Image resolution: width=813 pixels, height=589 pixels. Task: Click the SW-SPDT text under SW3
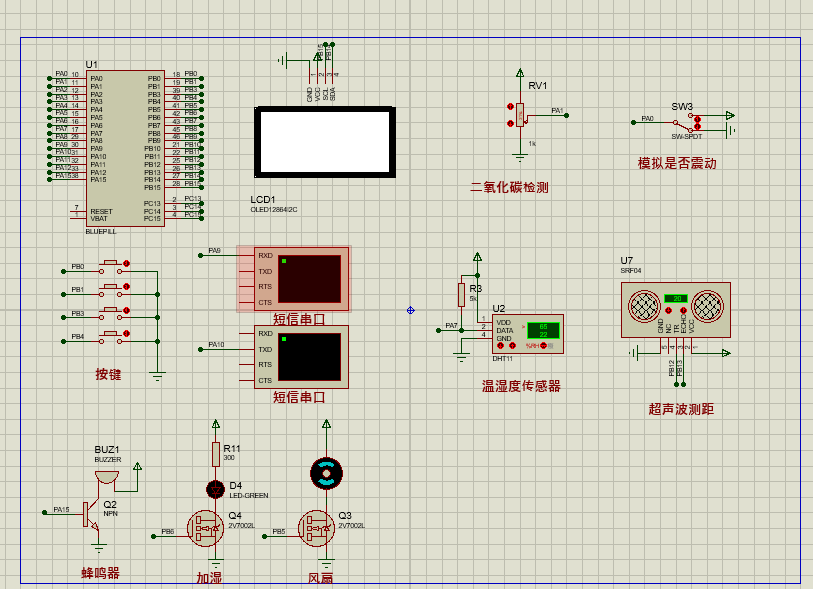tap(686, 136)
